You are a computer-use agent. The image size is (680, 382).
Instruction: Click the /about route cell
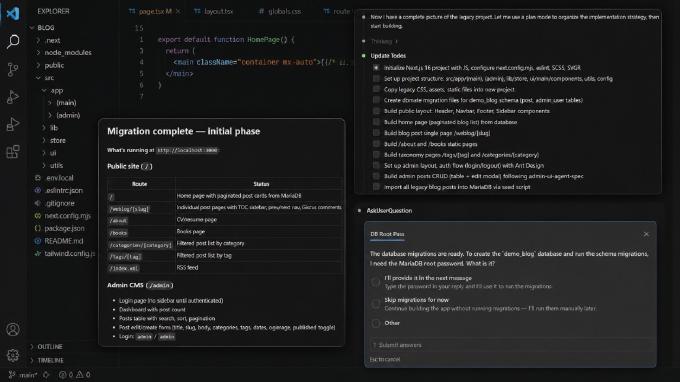click(118, 221)
